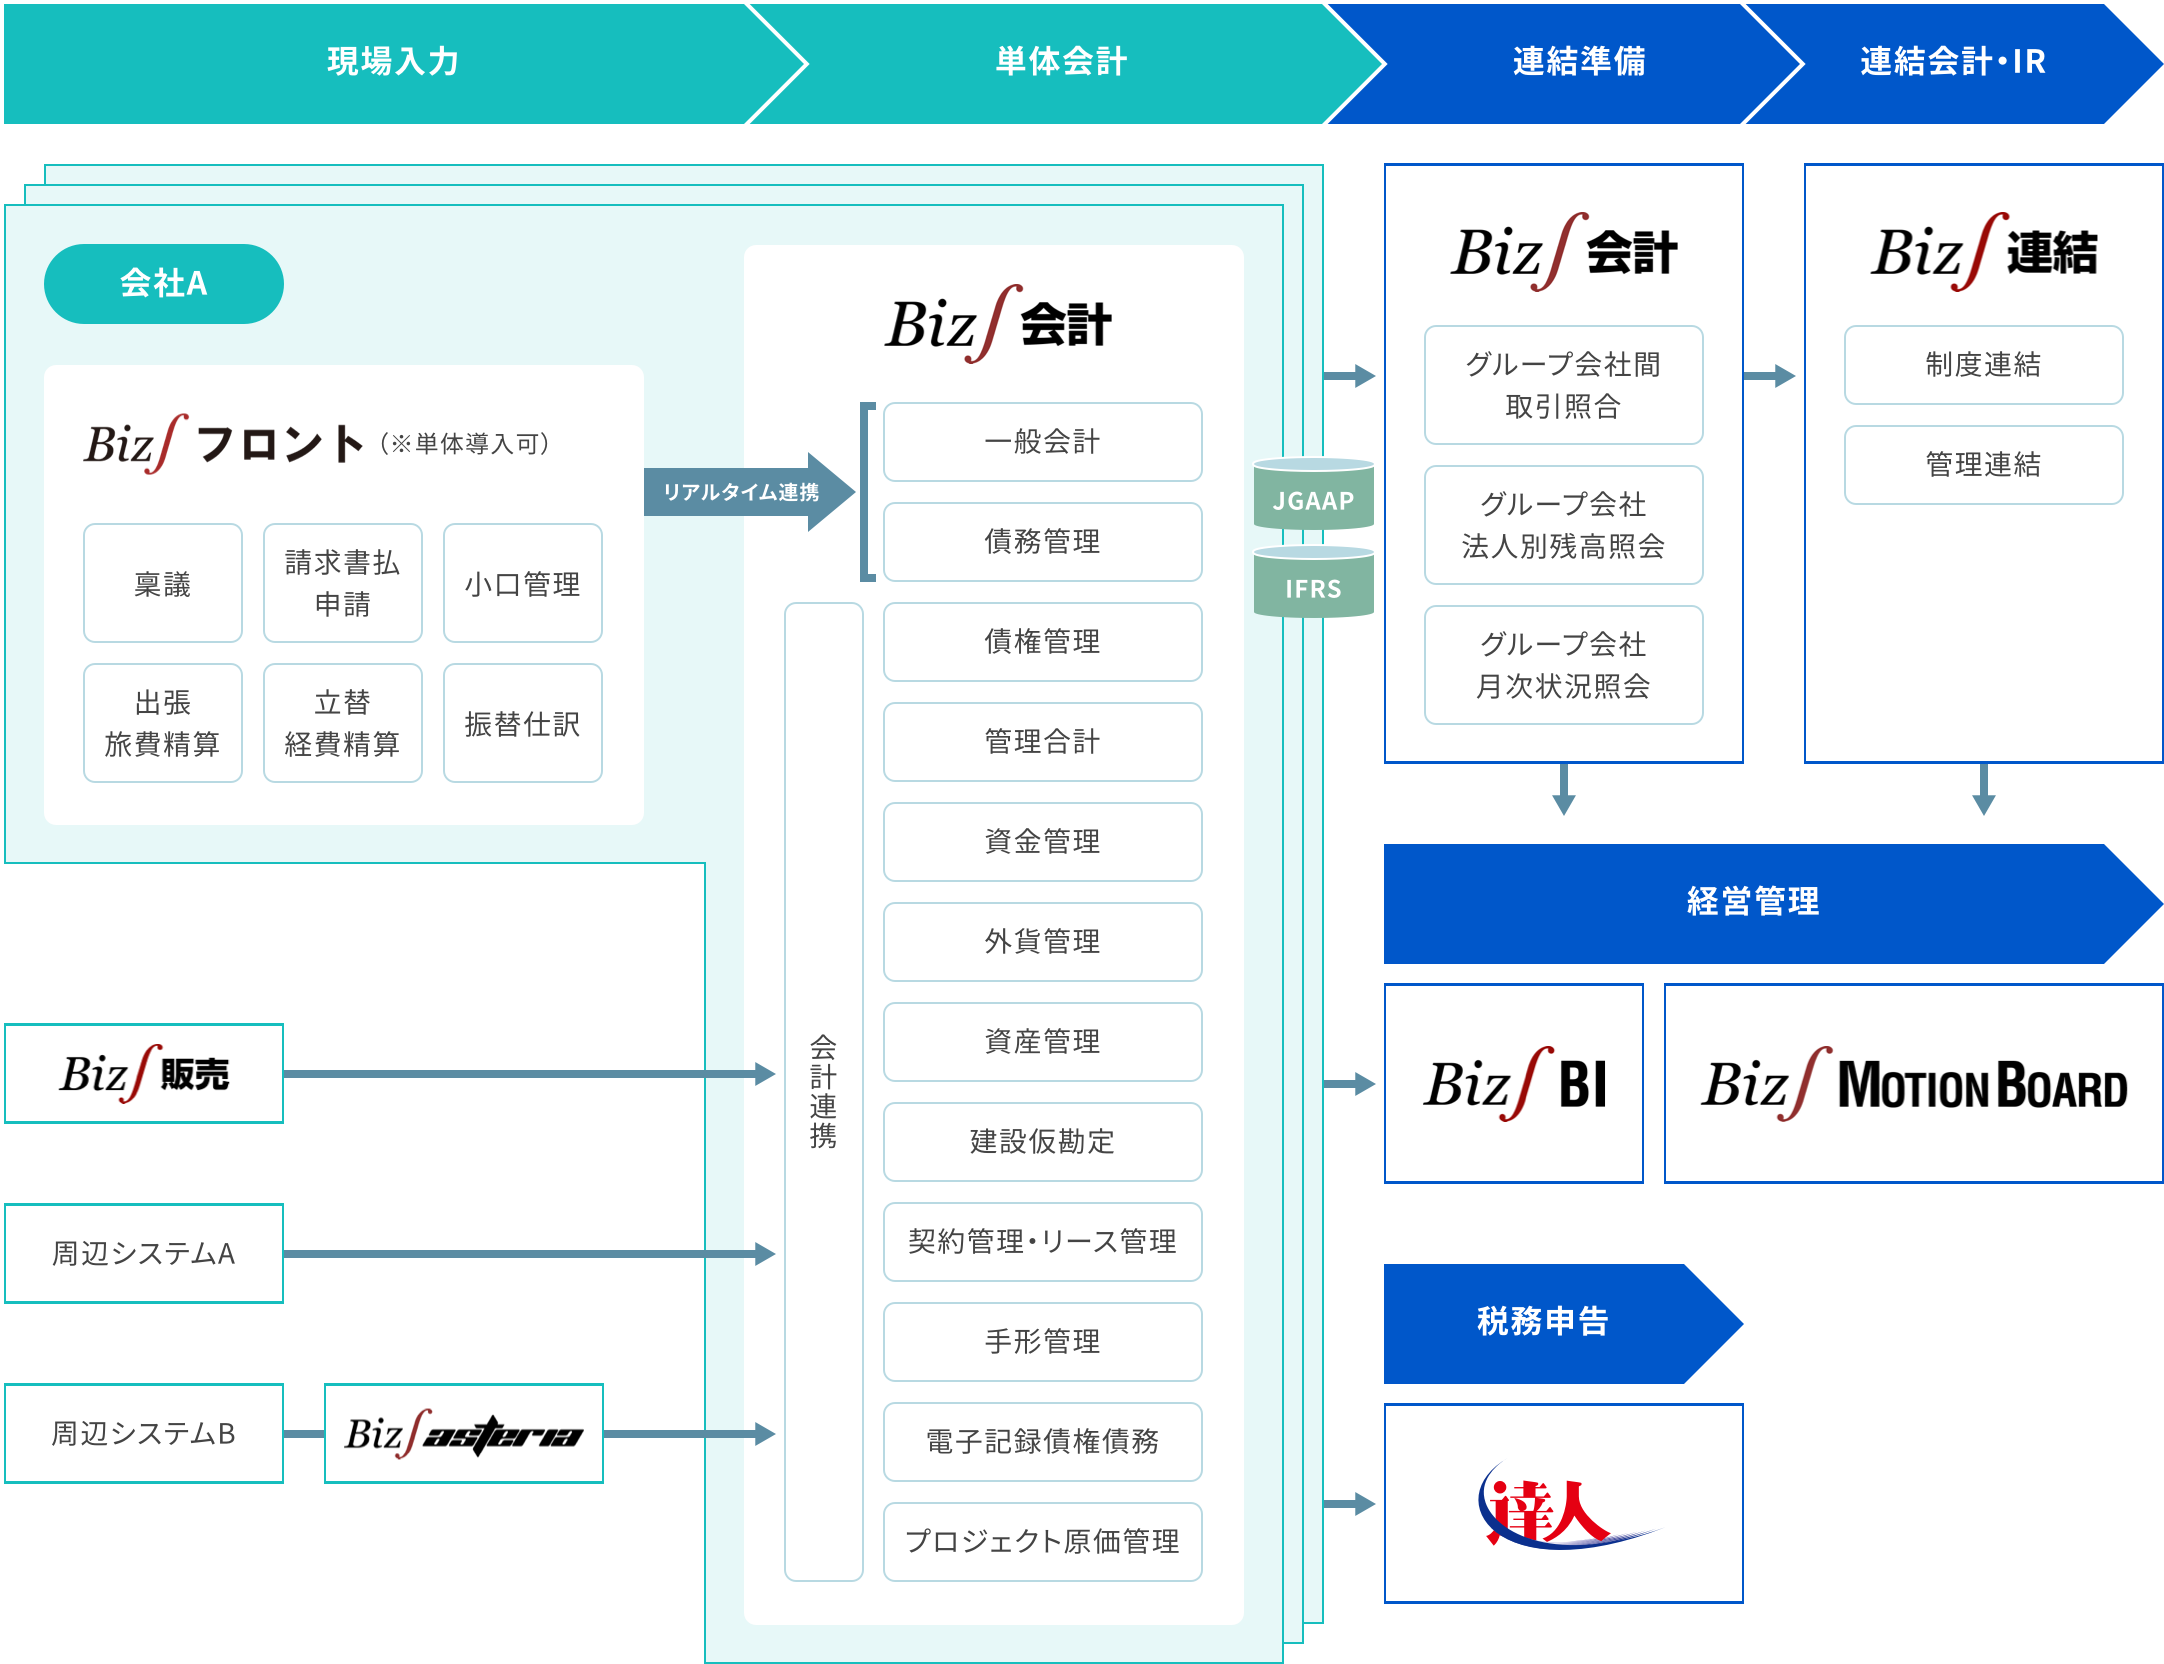2164x1664 pixels.
Task: Click the Biz∫ 会計 logo in 連結準備 column
Action: (1564, 252)
